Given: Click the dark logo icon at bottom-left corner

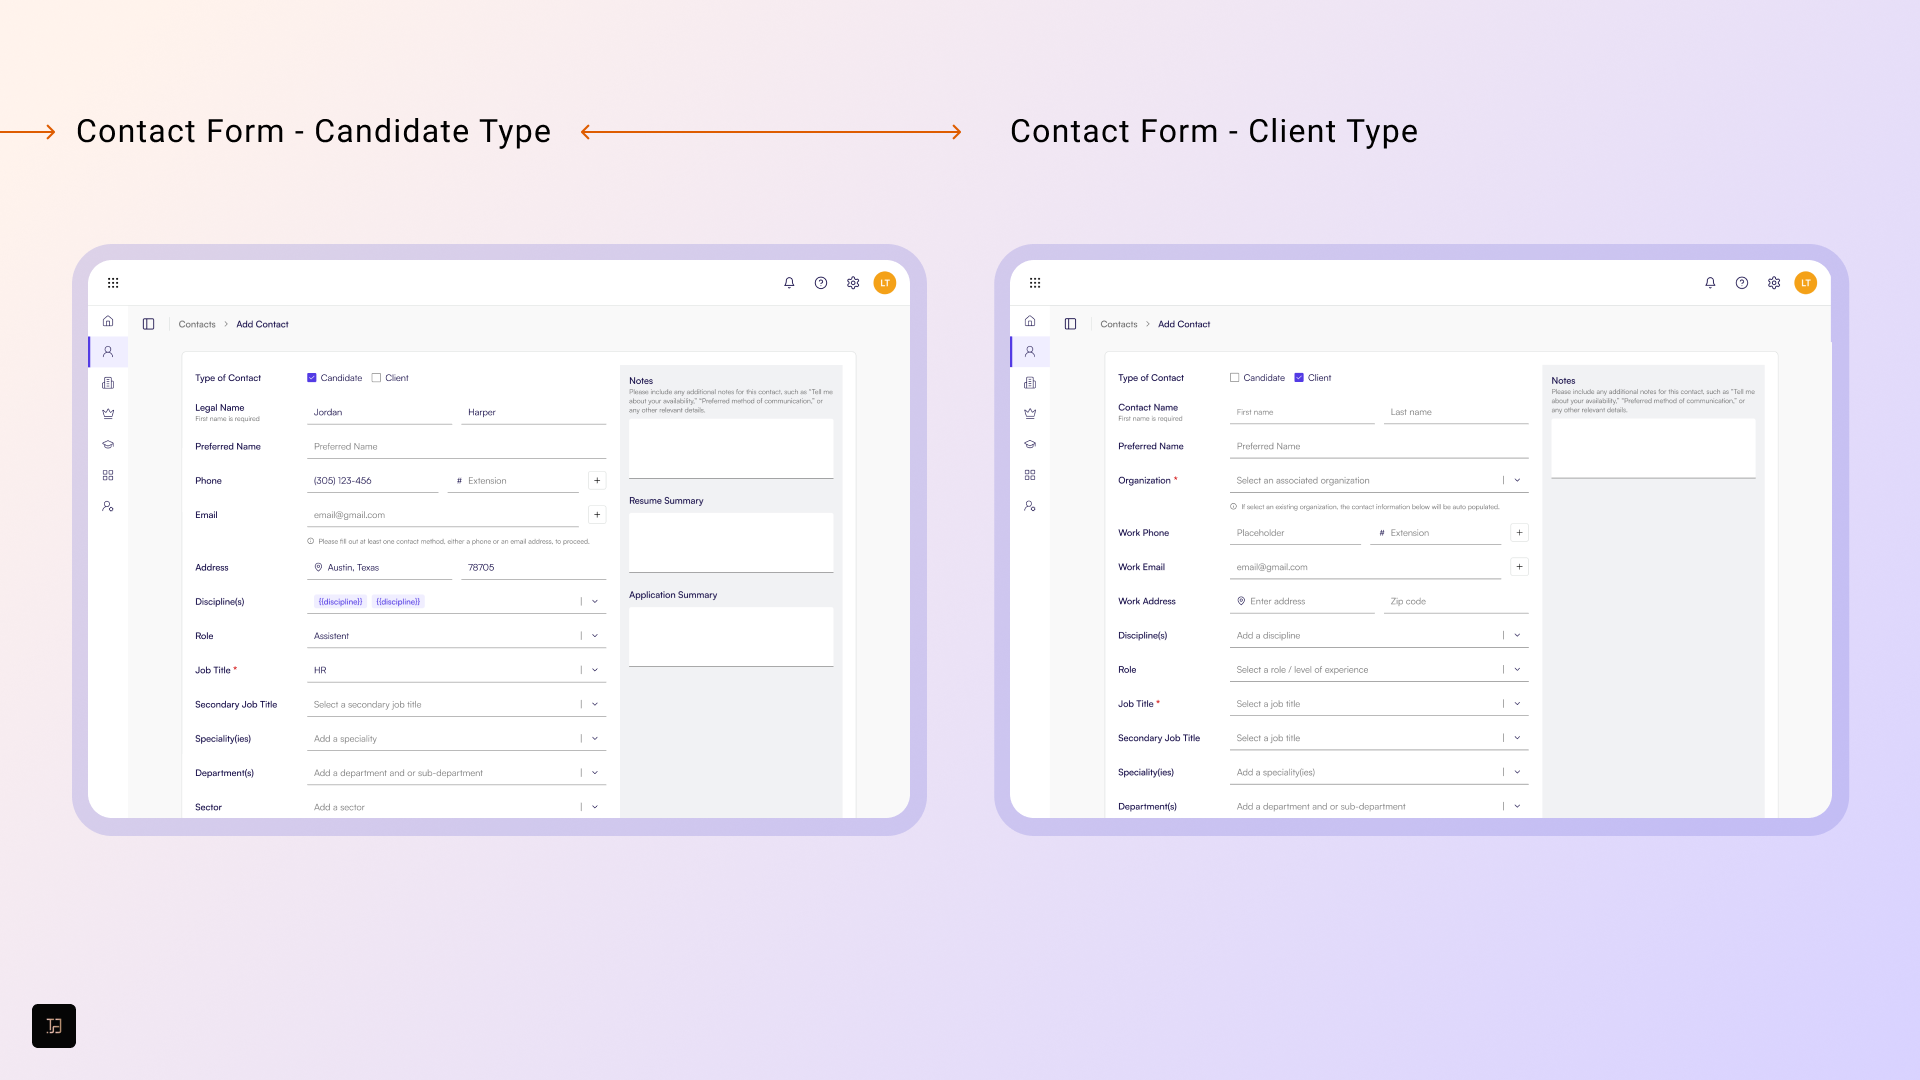Looking at the screenshot, I should [x=54, y=1026].
